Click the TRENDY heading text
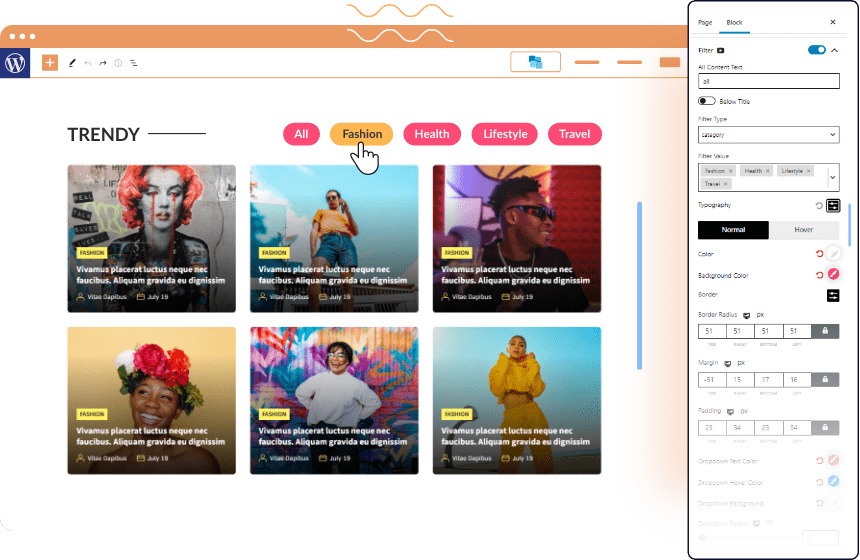The width and height of the screenshot is (860, 560). (x=104, y=134)
